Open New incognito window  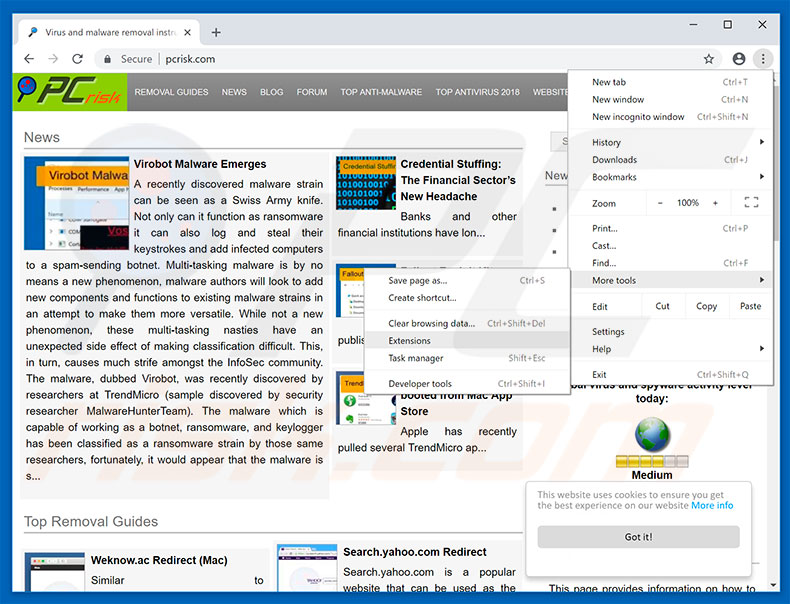click(671, 117)
